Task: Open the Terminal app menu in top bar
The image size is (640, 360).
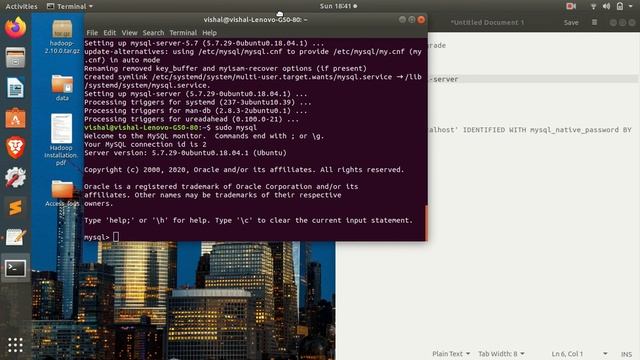Action: (x=70, y=6)
